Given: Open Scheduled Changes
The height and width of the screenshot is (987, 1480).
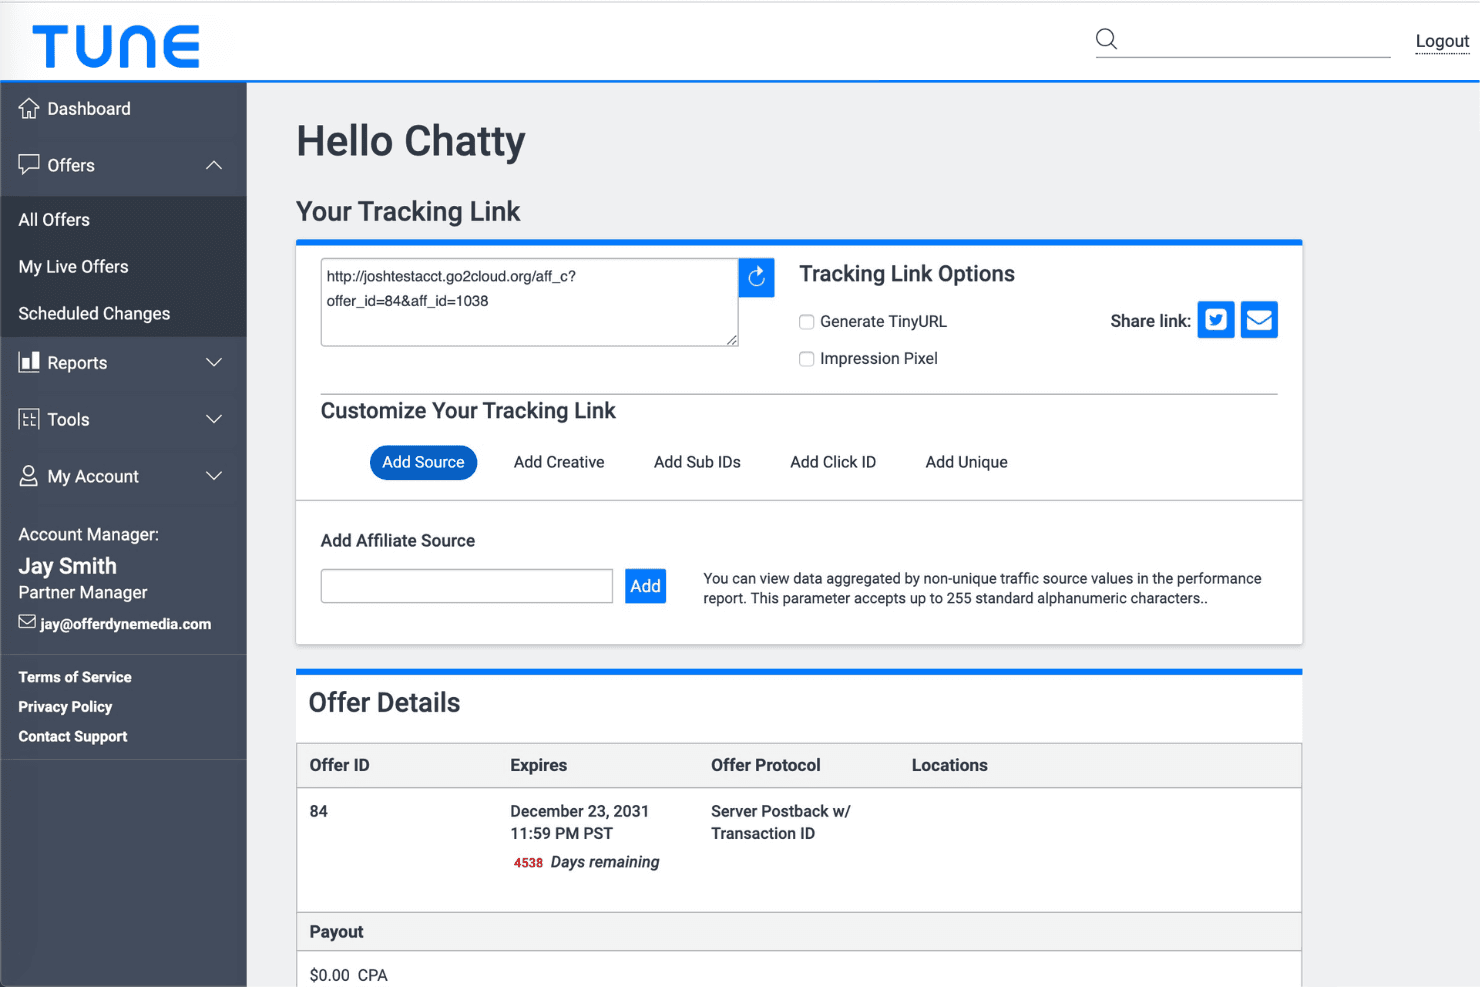Looking at the screenshot, I should [x=94, y=314].
